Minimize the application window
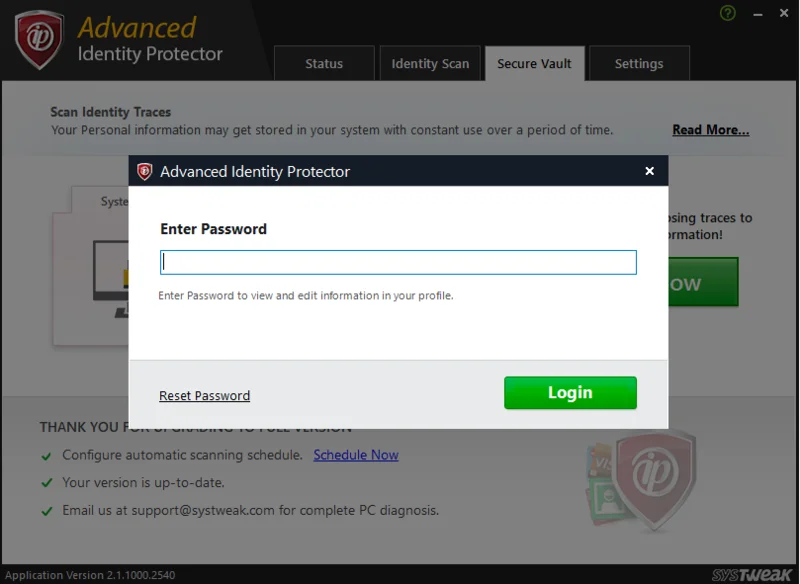Image resolution: width=800 pixels, height=584 pixels. click(x=758, y=14)
